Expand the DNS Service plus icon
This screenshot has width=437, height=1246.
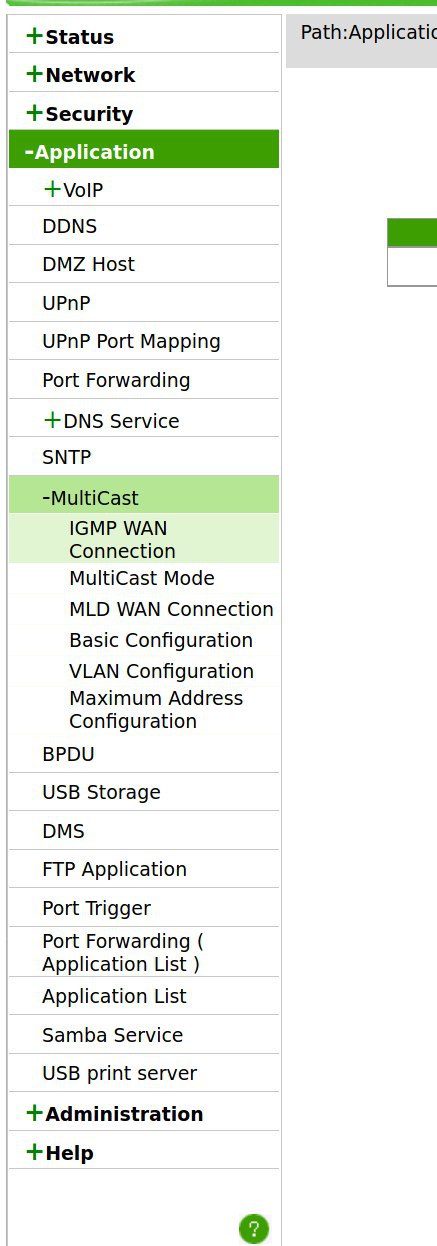(x=53, y=421)
